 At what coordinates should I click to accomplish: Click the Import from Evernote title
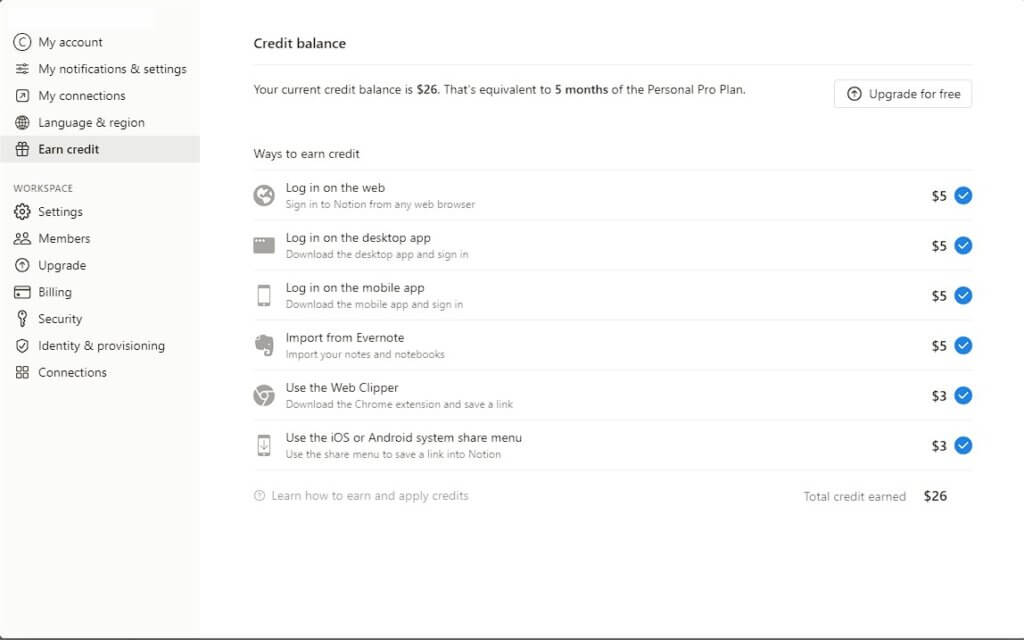click(x=345, y=338)
